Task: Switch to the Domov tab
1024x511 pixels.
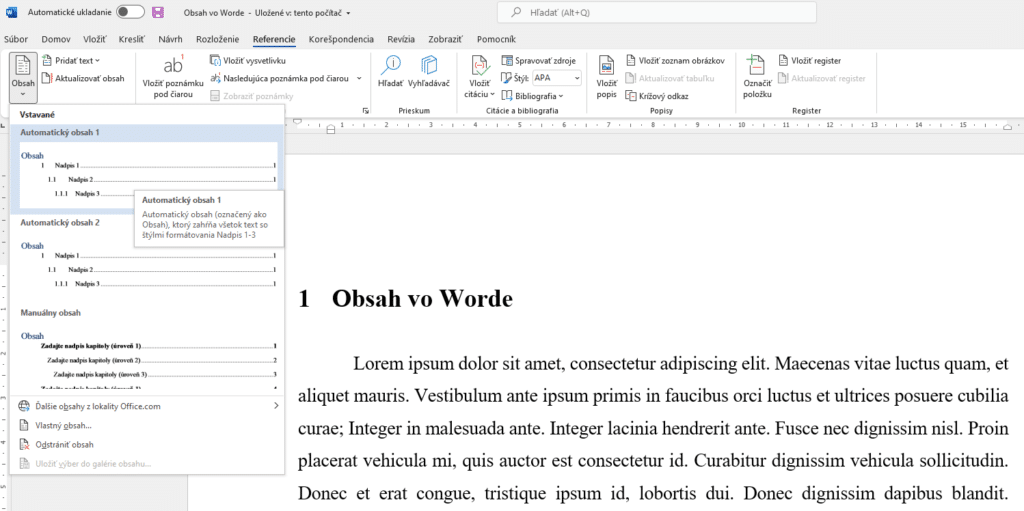Action: click(x=56, y=39)
